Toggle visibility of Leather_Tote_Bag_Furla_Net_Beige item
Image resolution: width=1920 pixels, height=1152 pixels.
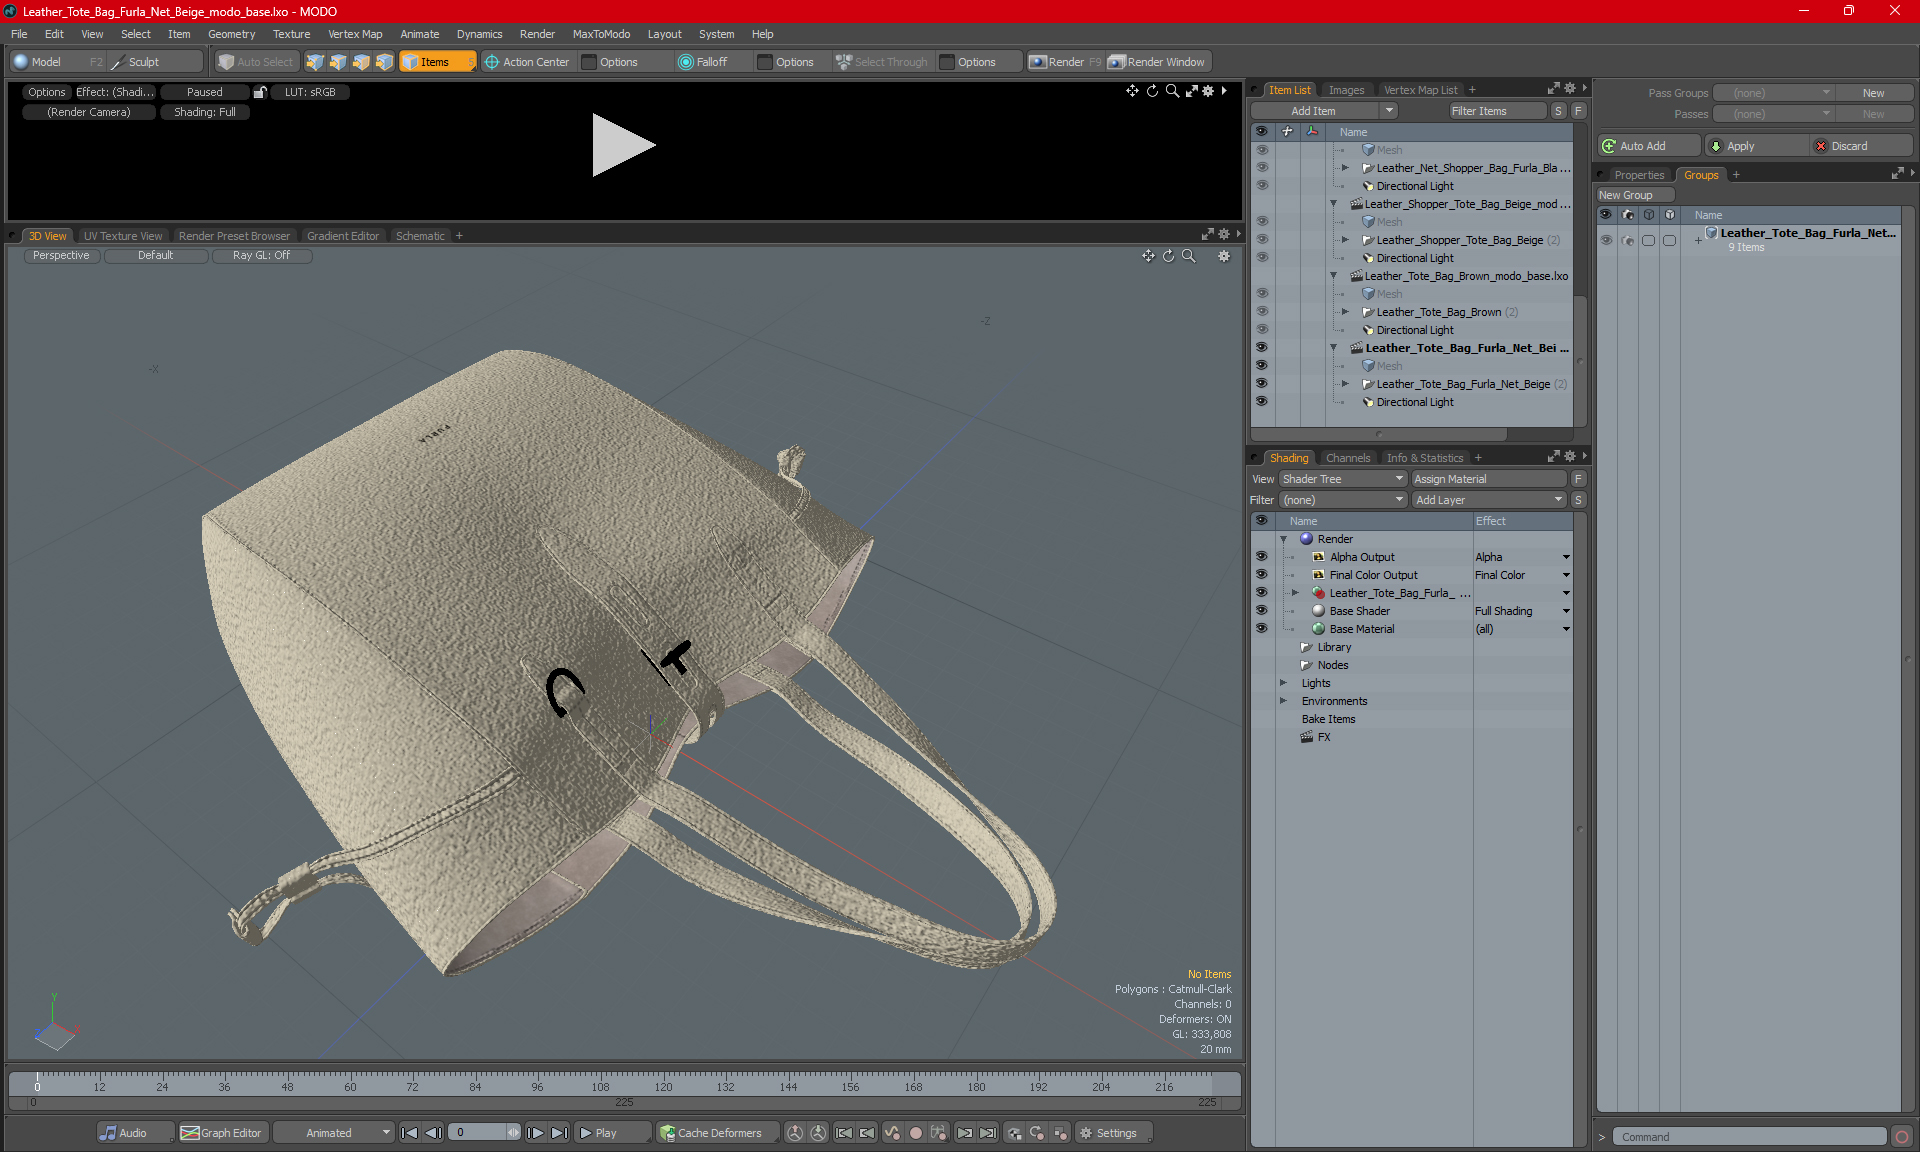pyautogui.click(x=1262, y=384)
